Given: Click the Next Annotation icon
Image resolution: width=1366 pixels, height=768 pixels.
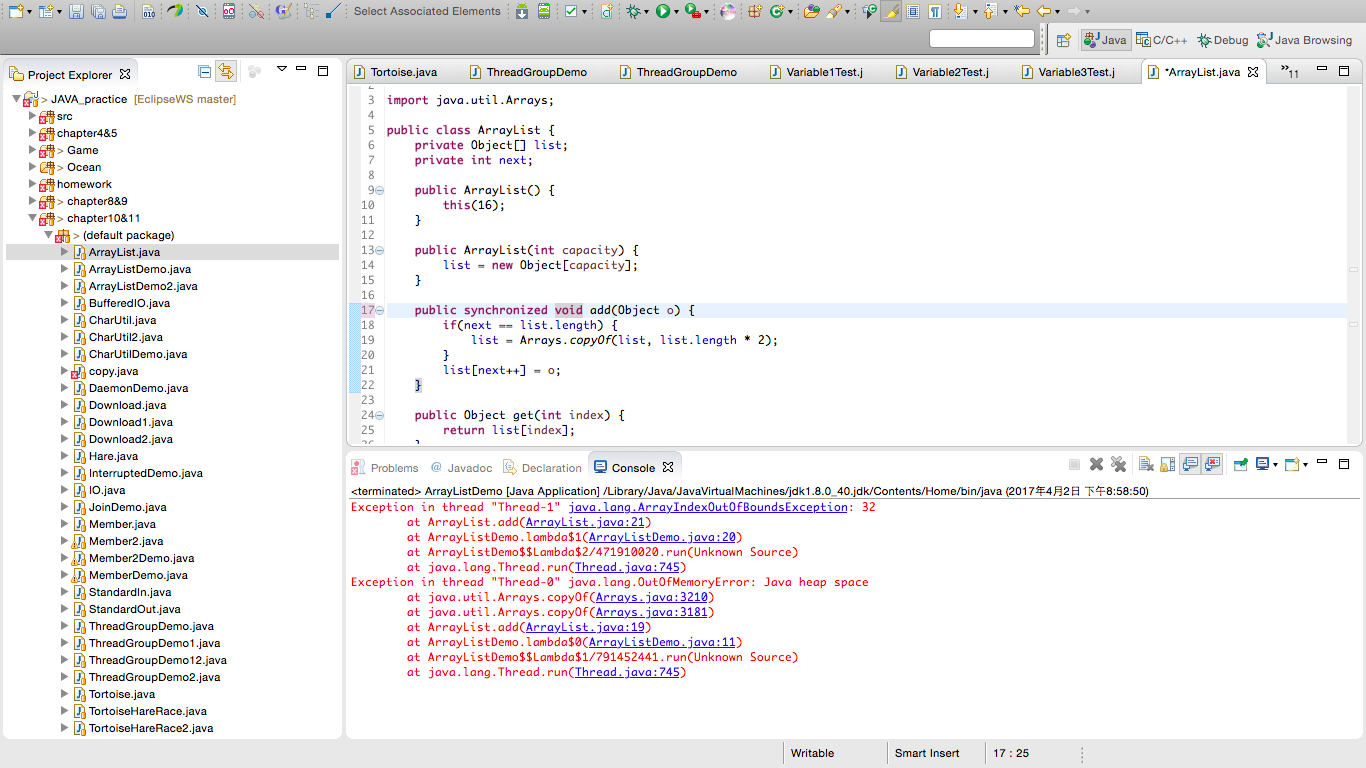Looking at the screenshot, I should click(959, 11).
